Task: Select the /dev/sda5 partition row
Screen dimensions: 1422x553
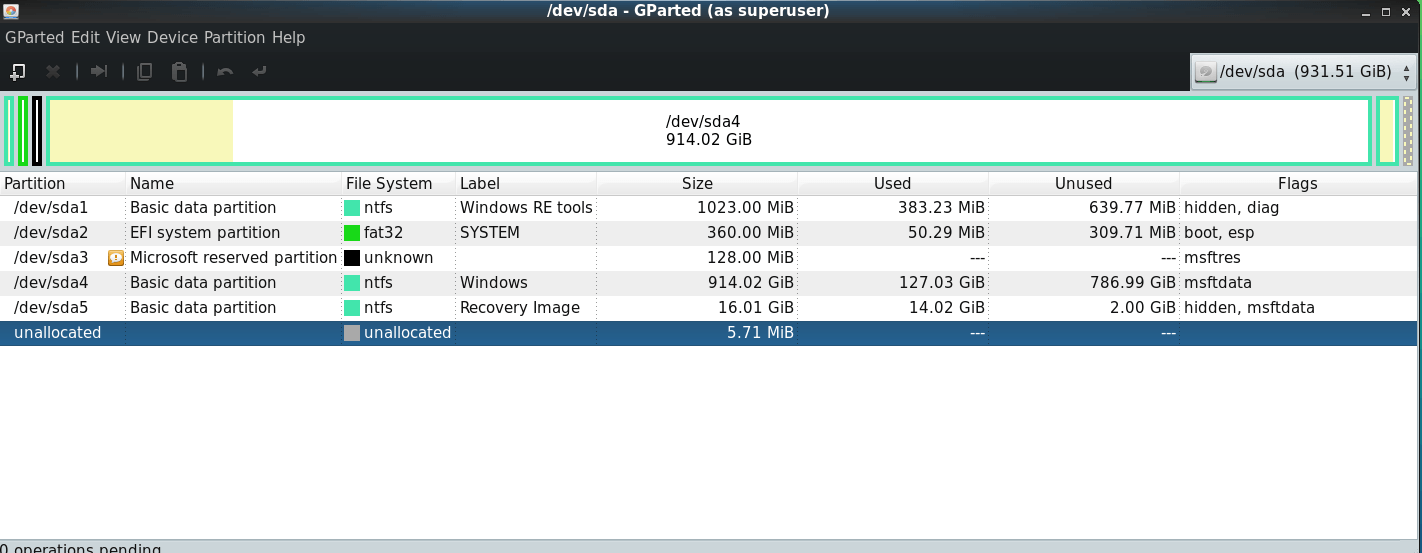Action: tap(708, 308)
